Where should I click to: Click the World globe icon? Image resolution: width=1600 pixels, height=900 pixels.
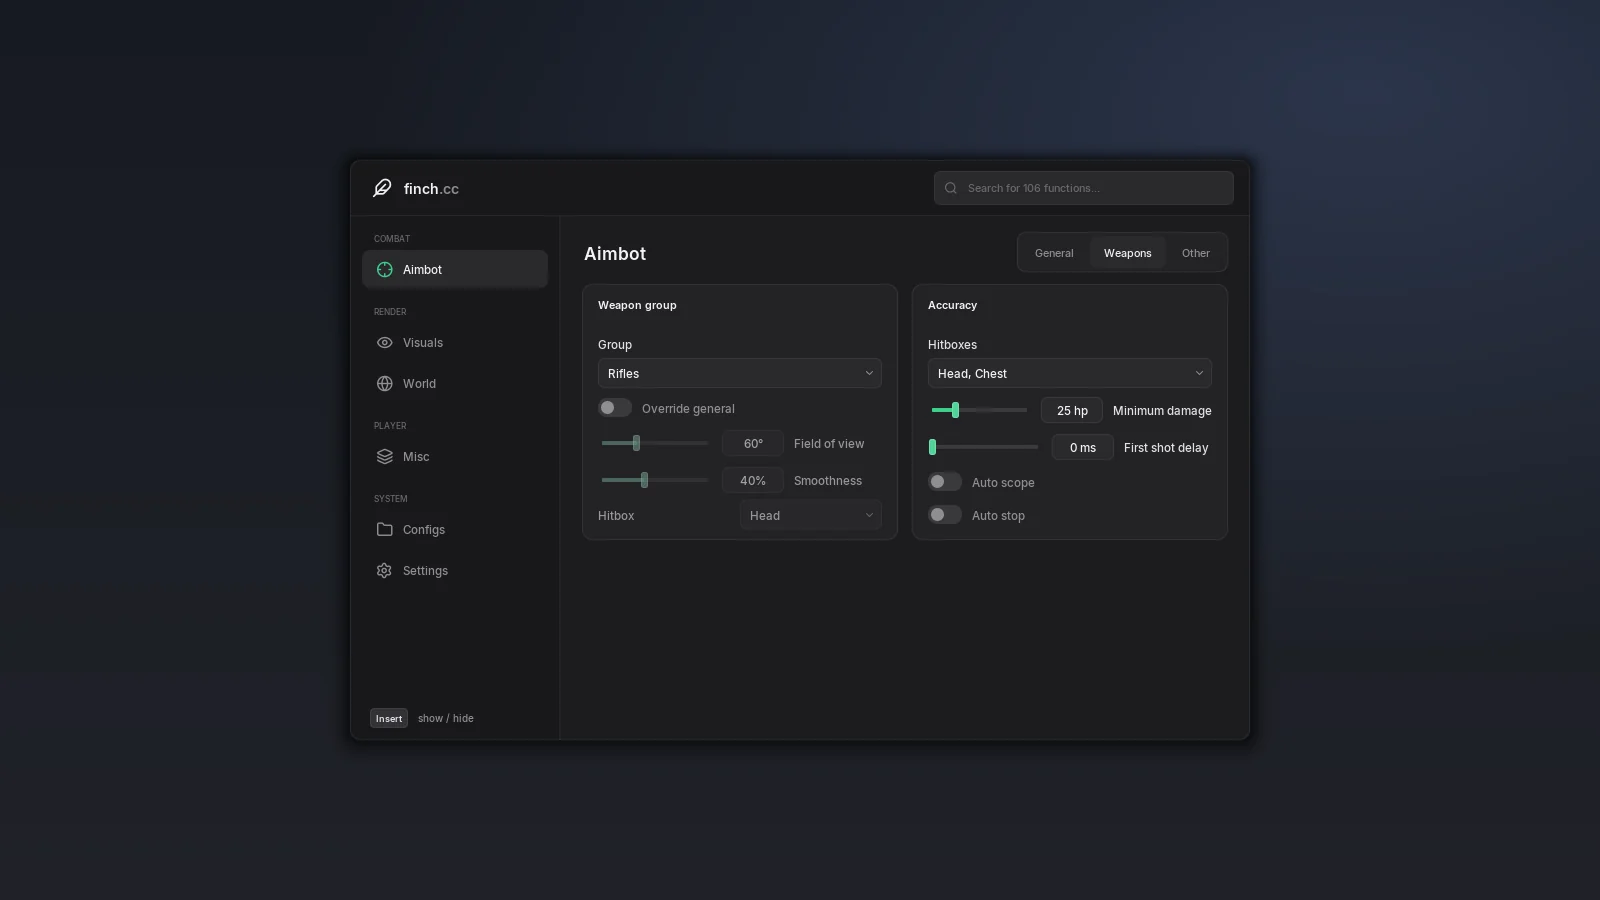pos(384,383)
